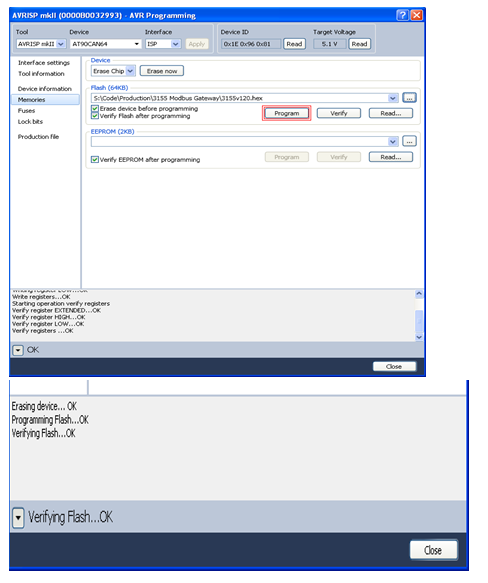Browse for Flash hex file with ellipsis button

[409, 98]
